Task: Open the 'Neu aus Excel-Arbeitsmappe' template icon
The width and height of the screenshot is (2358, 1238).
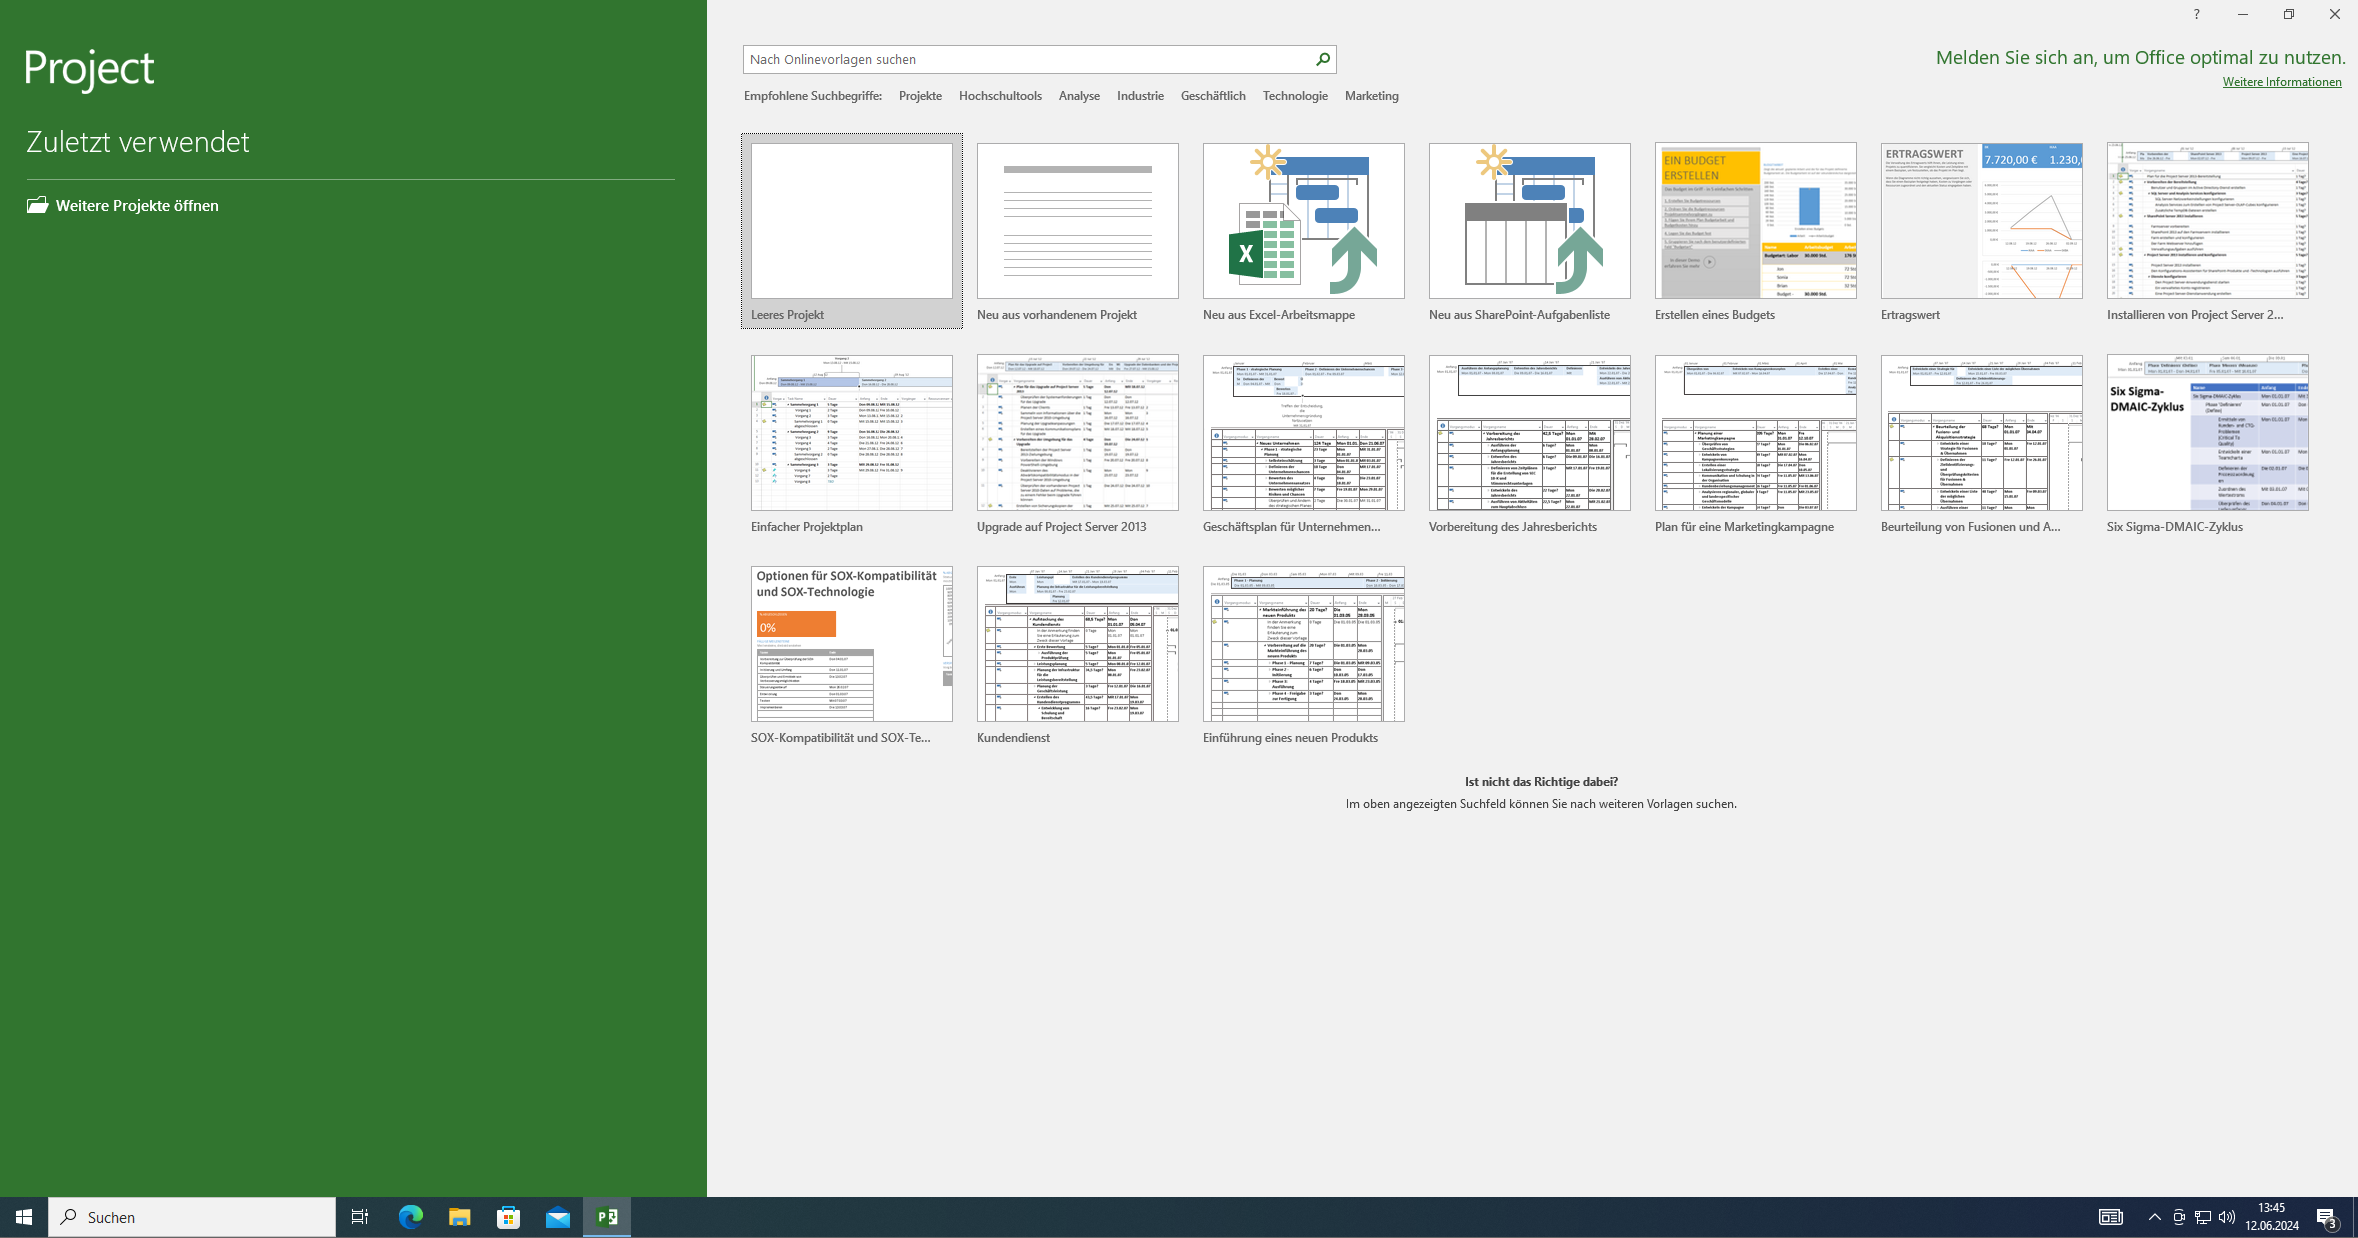Action: [1303, 221]
